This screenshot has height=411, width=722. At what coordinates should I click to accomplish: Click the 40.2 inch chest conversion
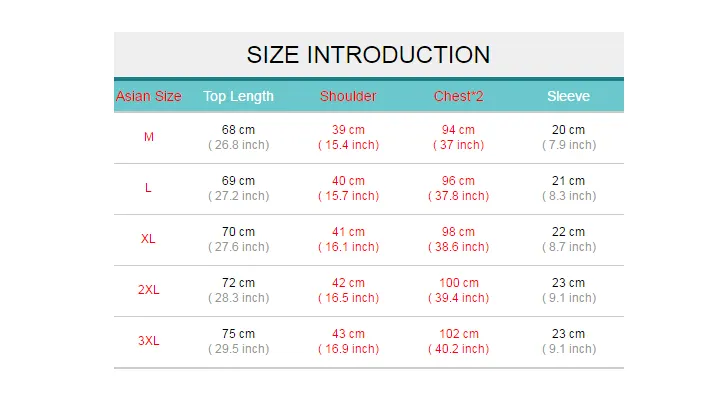459,349
